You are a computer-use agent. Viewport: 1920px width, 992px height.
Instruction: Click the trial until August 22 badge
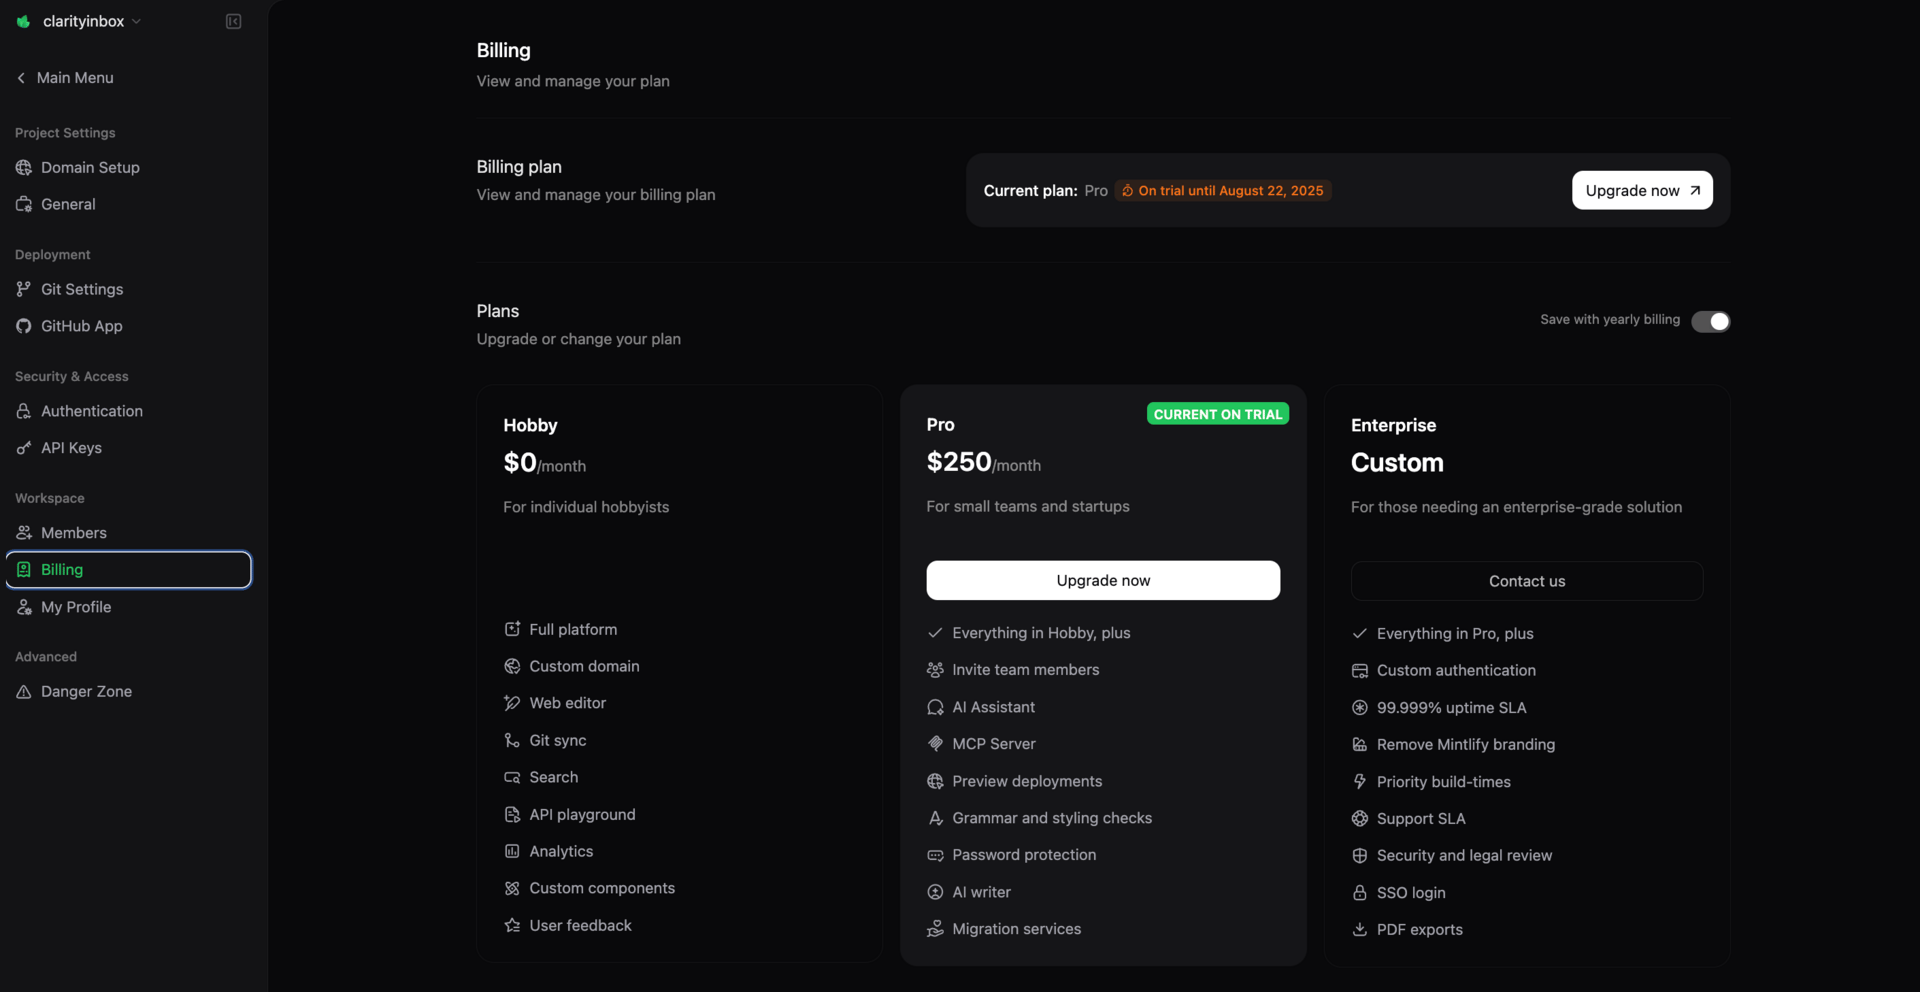tap(1222, 190)
